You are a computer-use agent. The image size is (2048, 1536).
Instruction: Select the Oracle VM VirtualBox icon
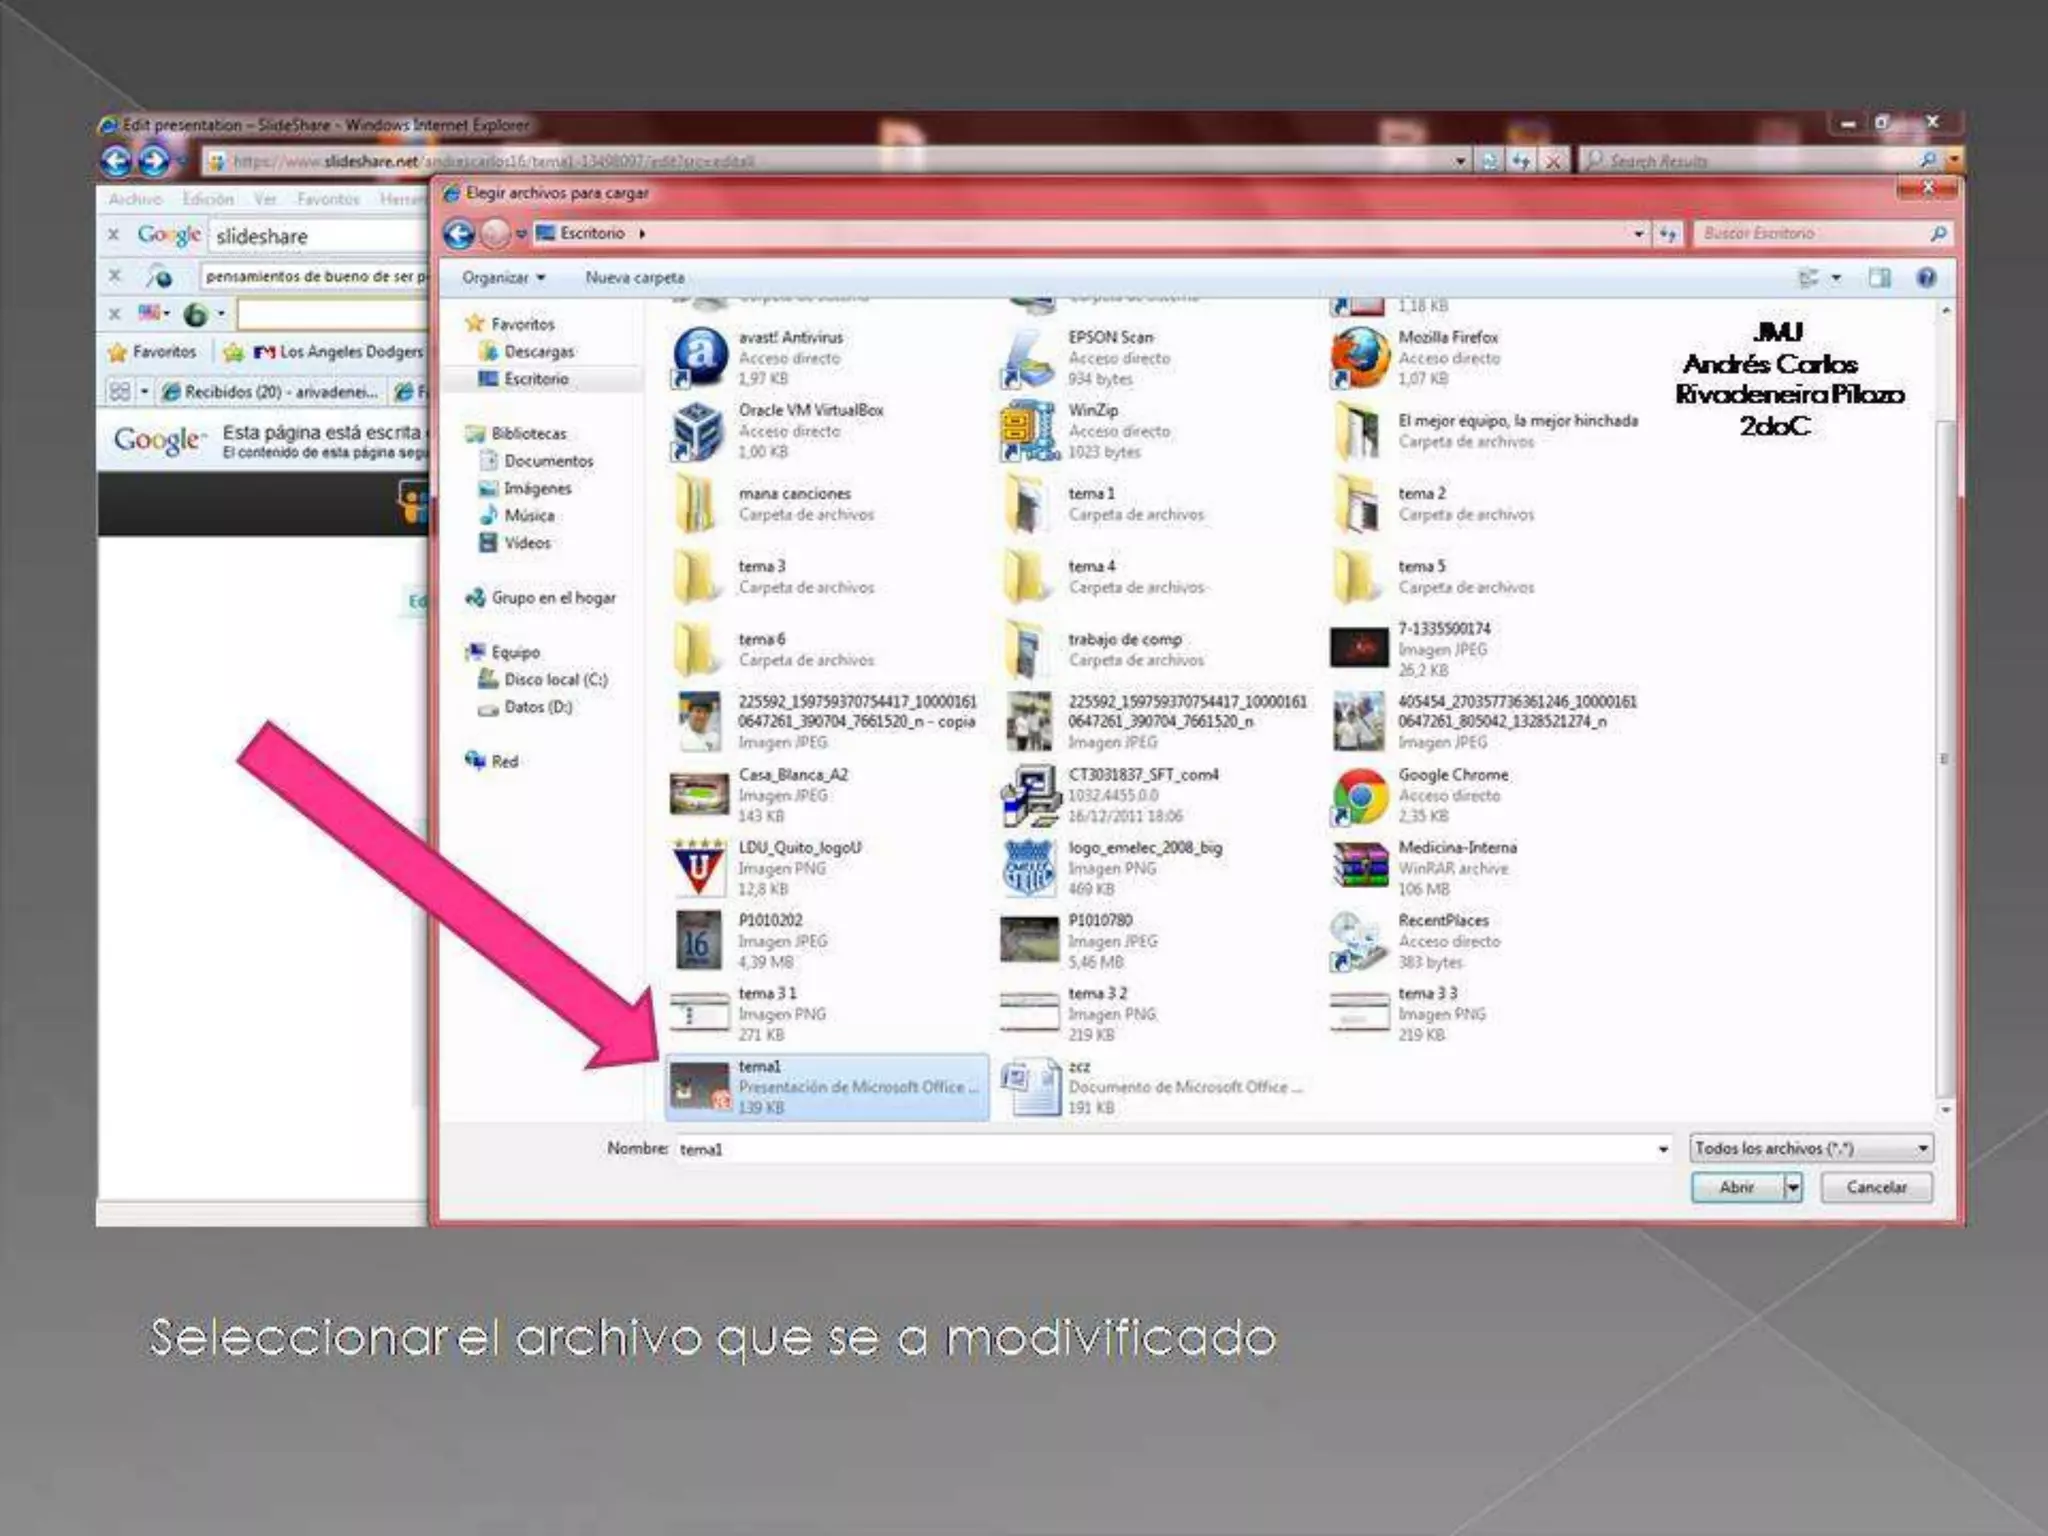[698, 431]
